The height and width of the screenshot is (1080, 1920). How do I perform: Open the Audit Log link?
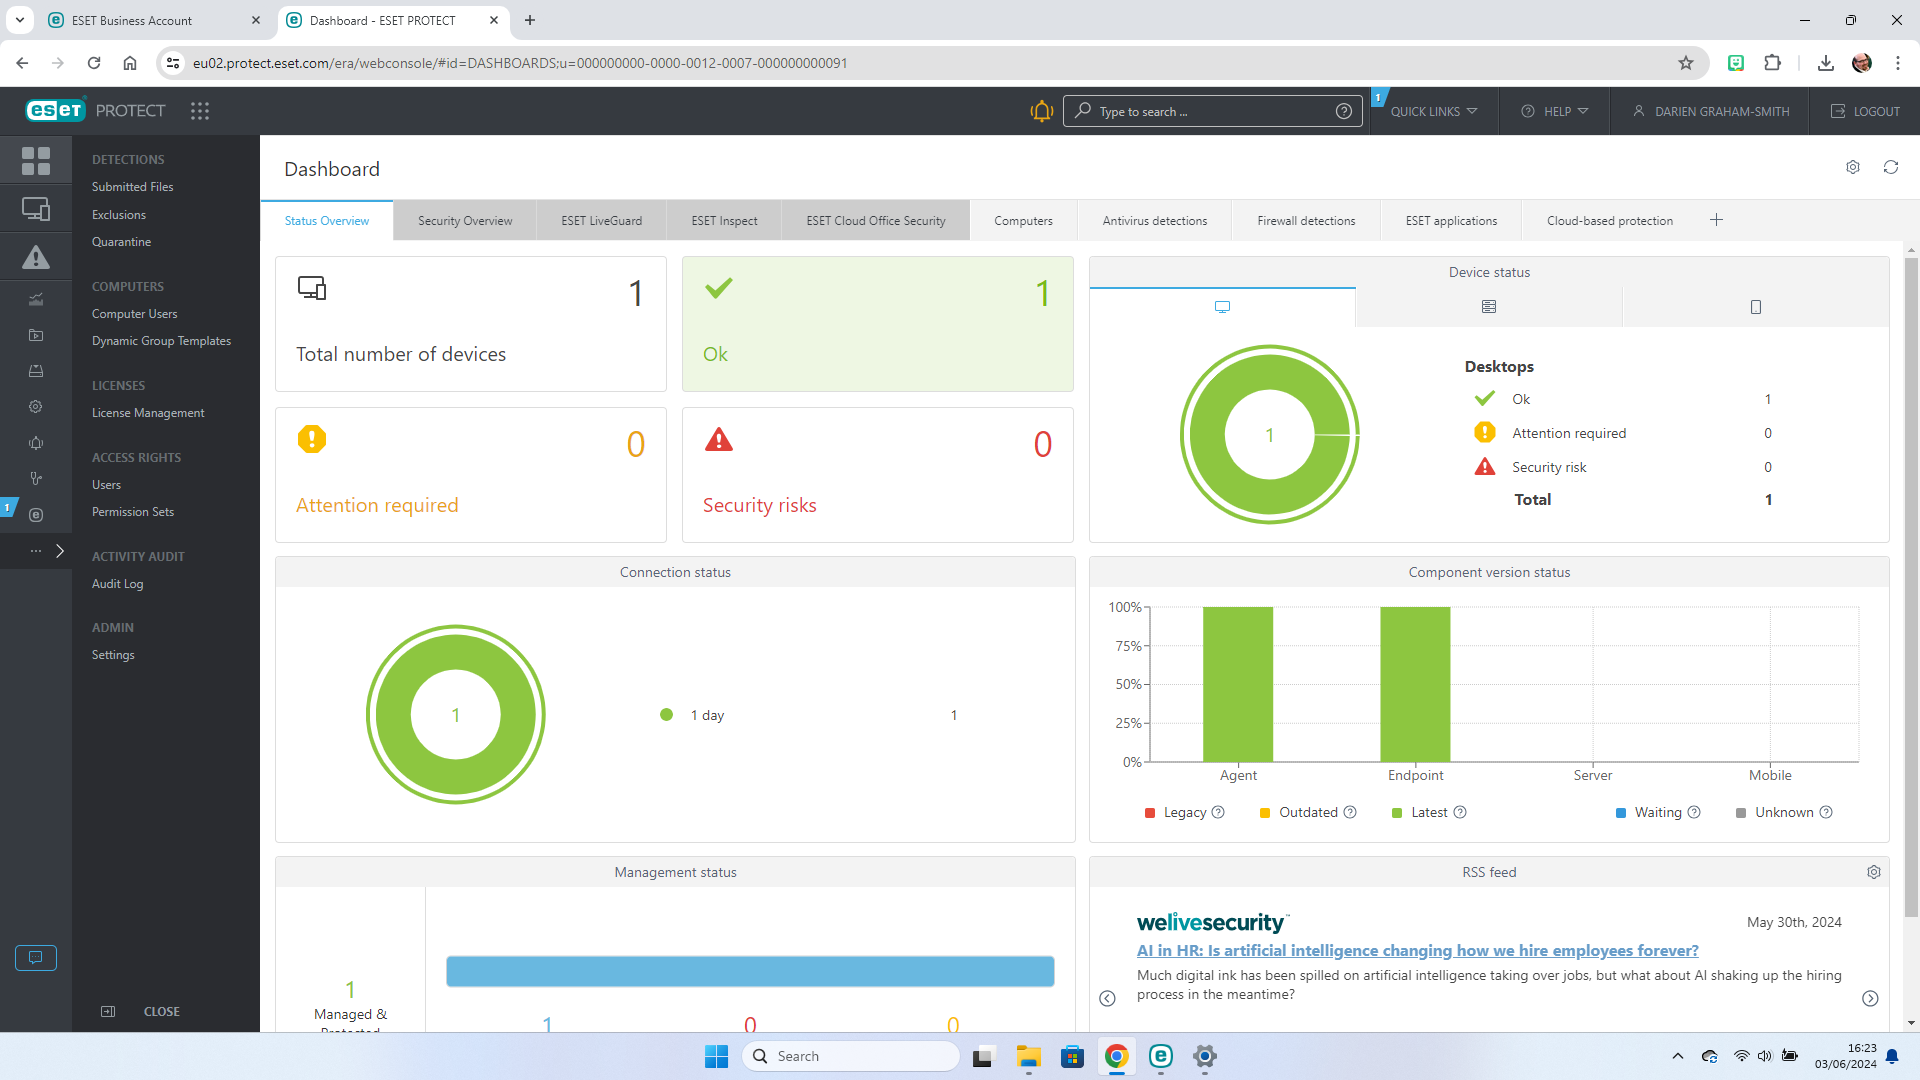[x=116, y=583]
